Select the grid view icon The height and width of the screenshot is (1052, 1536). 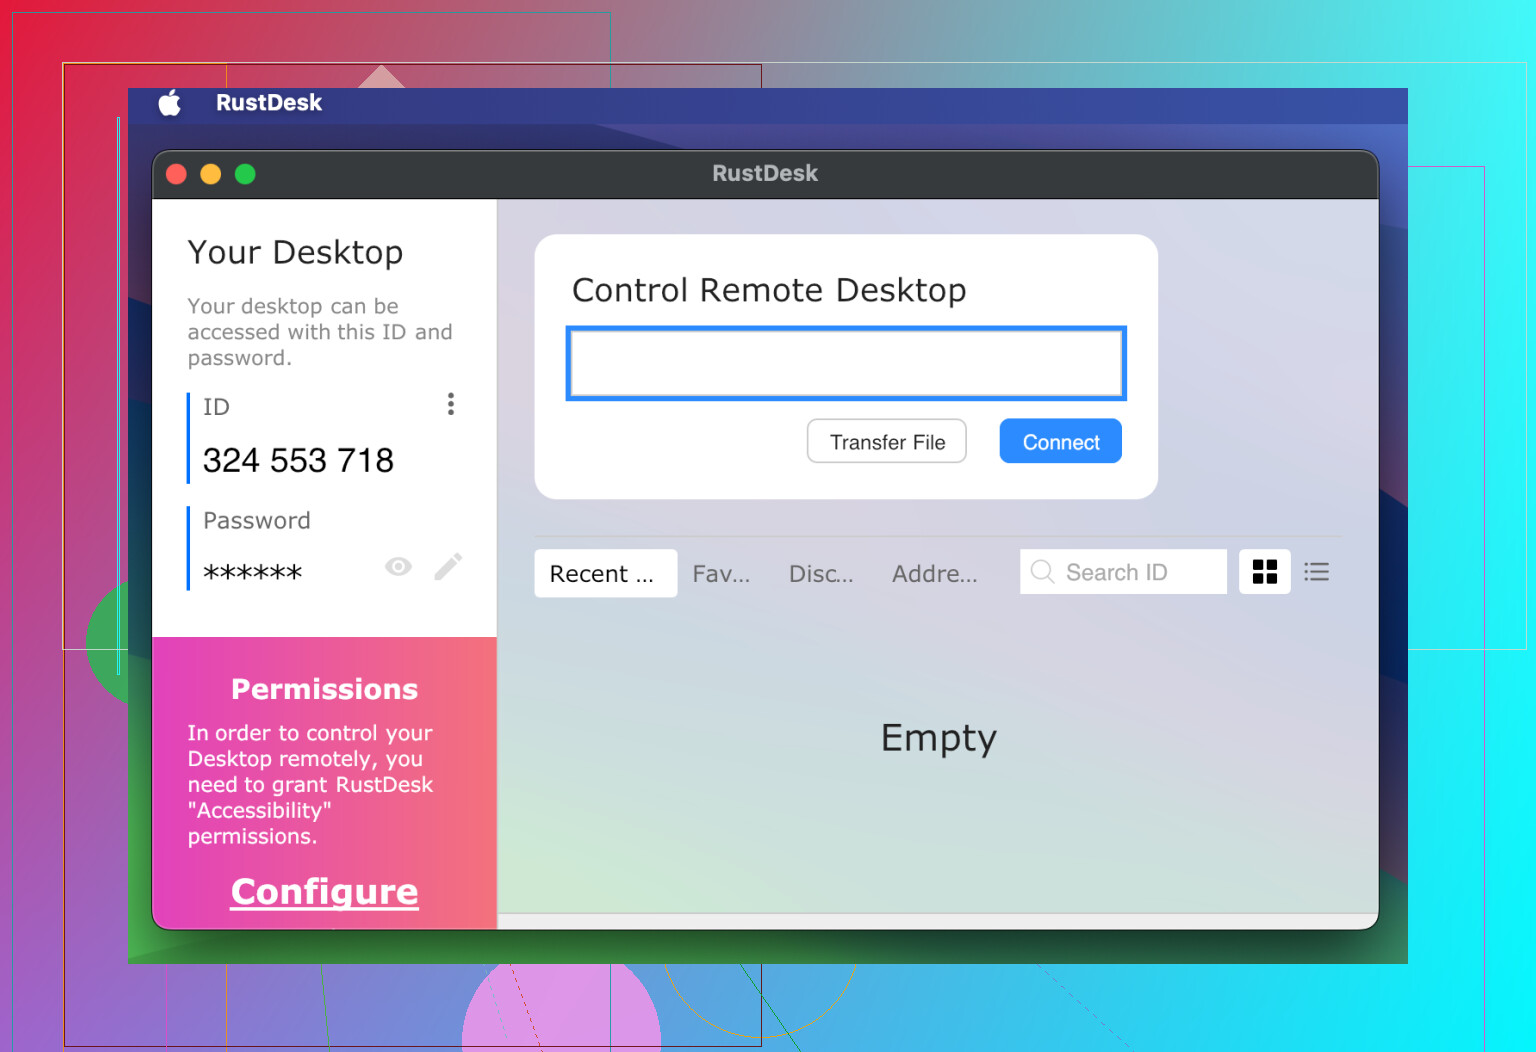coord(1265,572)
